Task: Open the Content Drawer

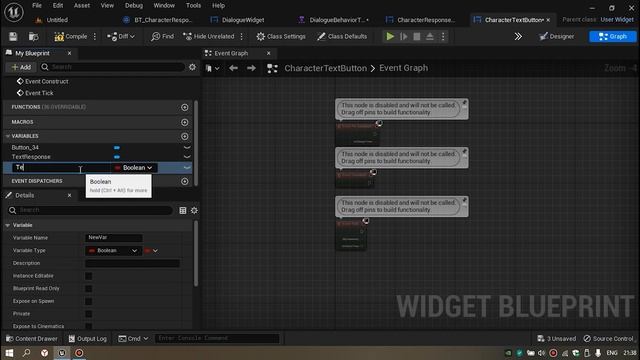Action: point(32,338)
